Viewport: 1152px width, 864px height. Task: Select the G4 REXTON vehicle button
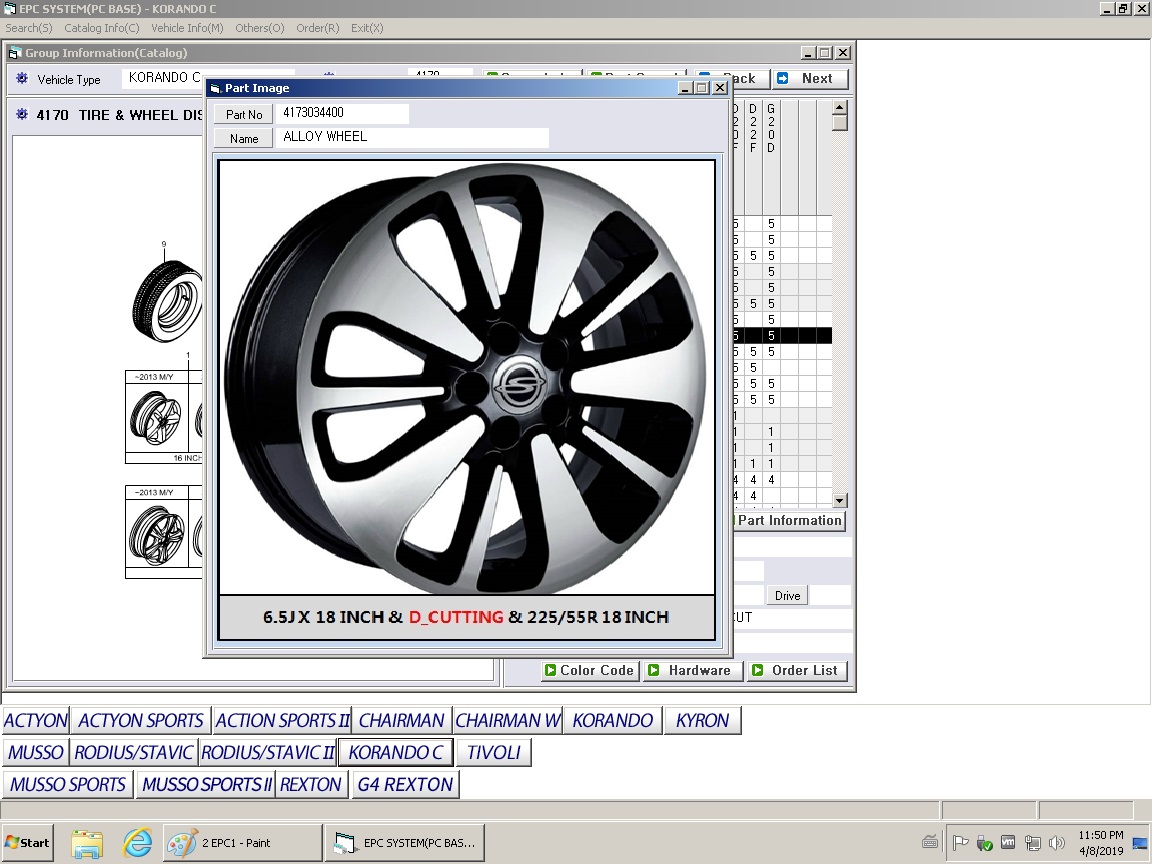tap(406, 785)
